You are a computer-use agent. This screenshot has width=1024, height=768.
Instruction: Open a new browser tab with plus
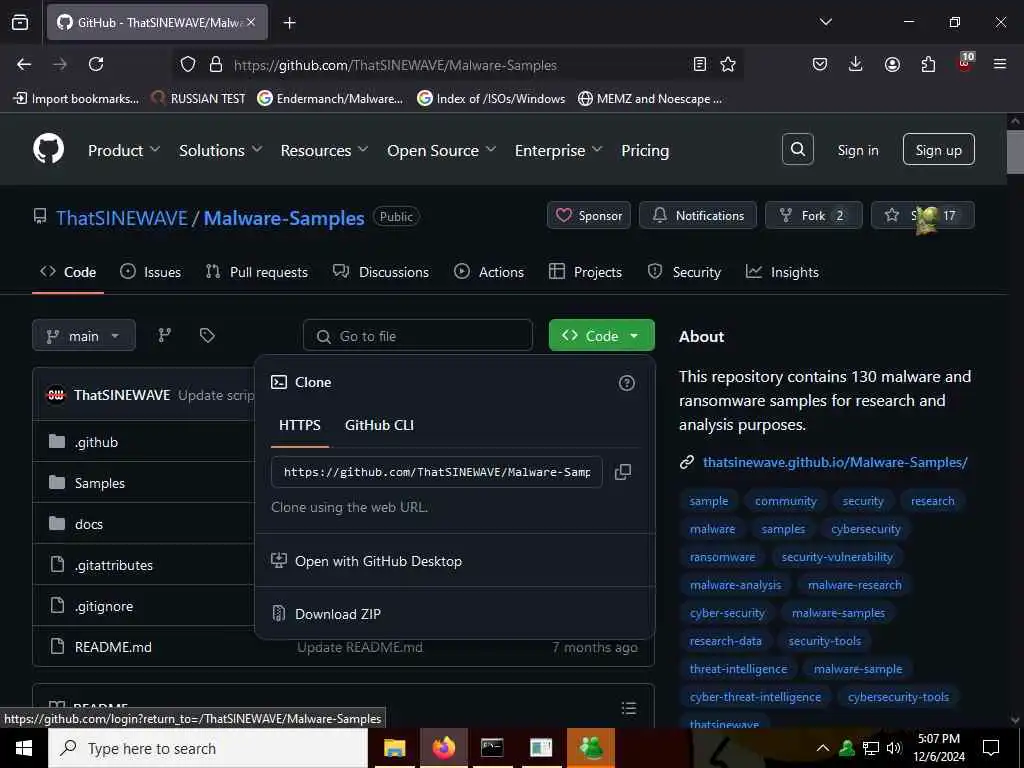coord(289,23)
